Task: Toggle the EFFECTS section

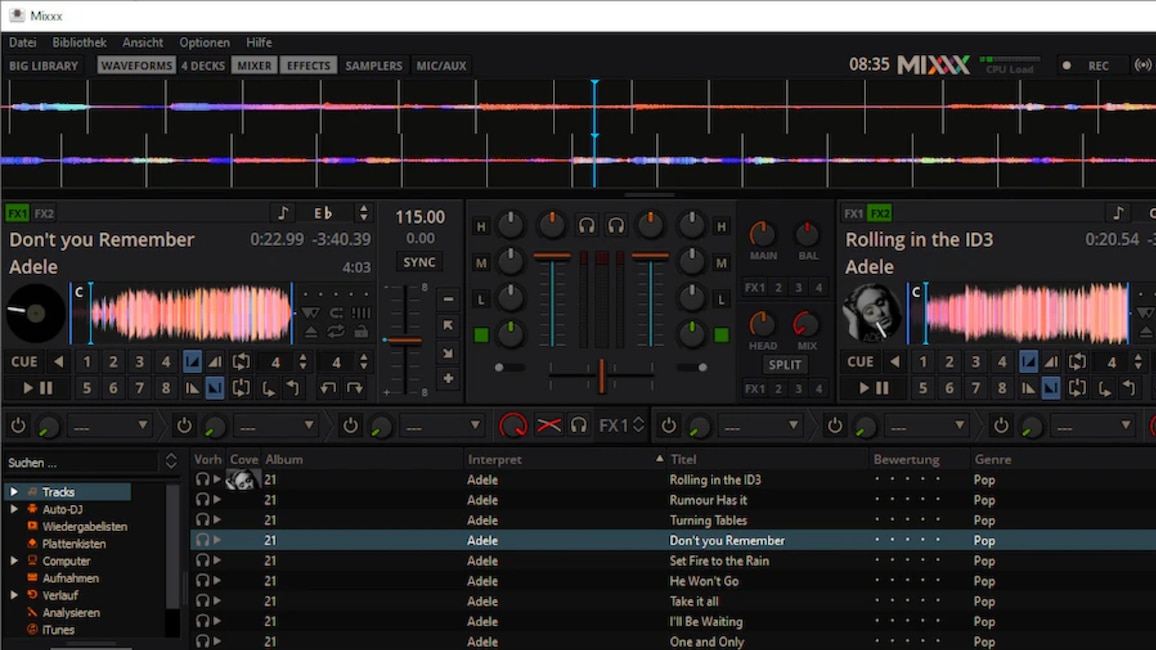Action: click(x=308, y=66)
